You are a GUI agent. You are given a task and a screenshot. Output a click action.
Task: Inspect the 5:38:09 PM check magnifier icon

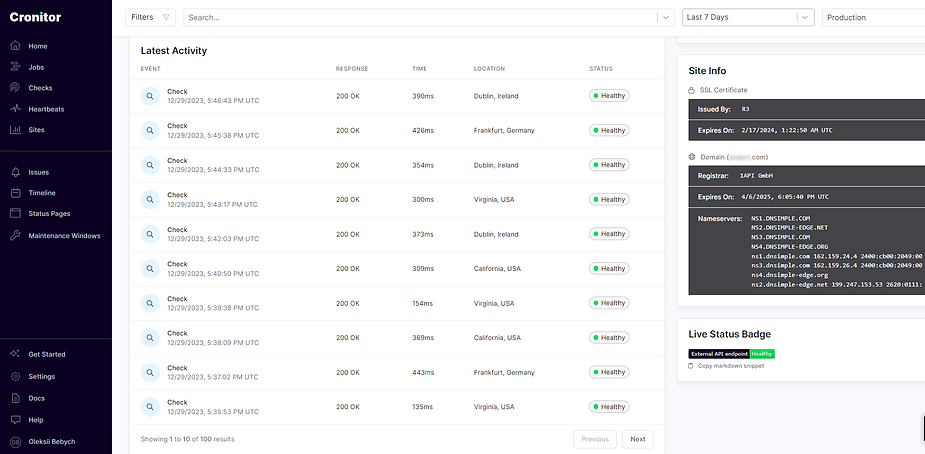point(150,338)
